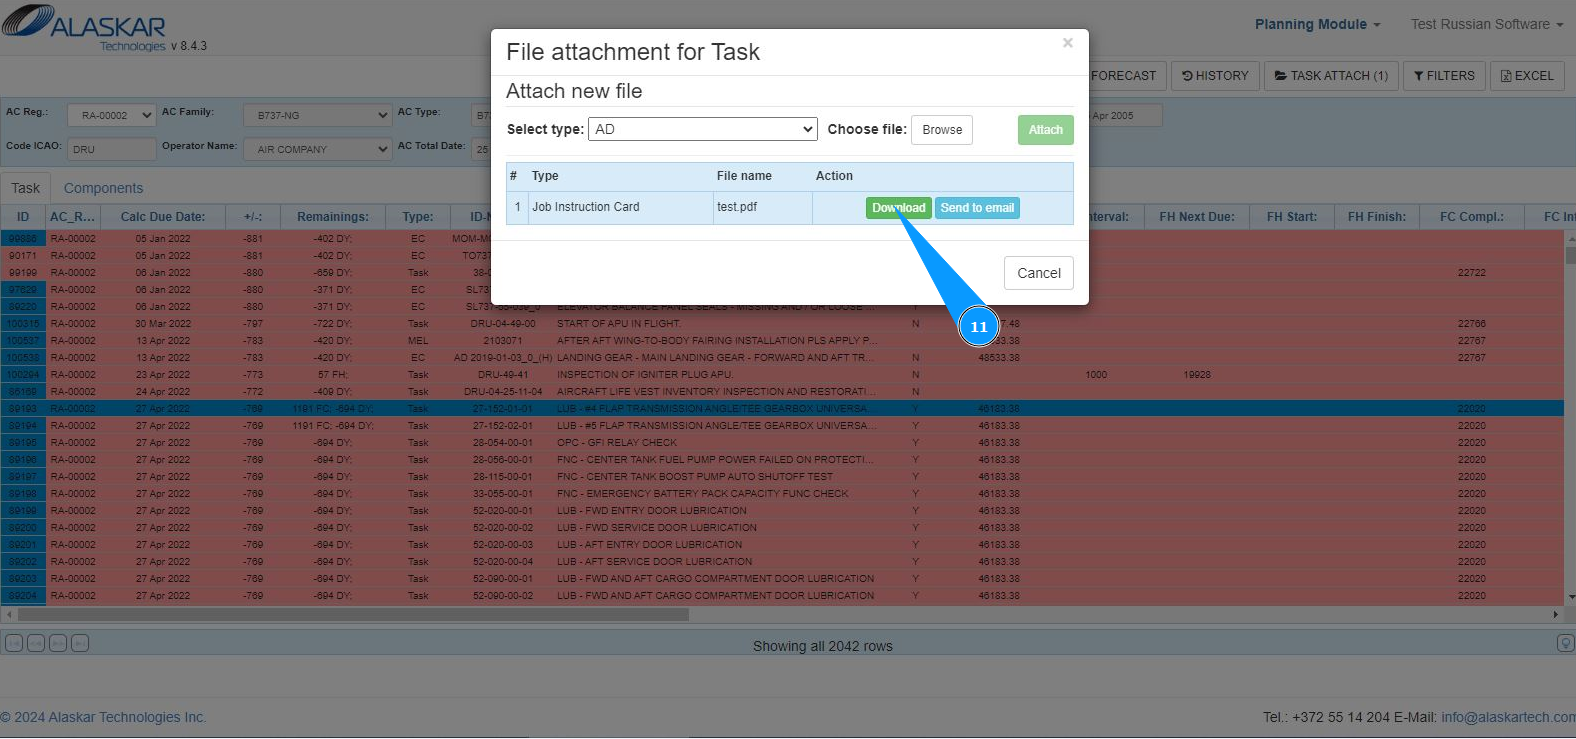Sort by the ID column header

pos(23,217)
